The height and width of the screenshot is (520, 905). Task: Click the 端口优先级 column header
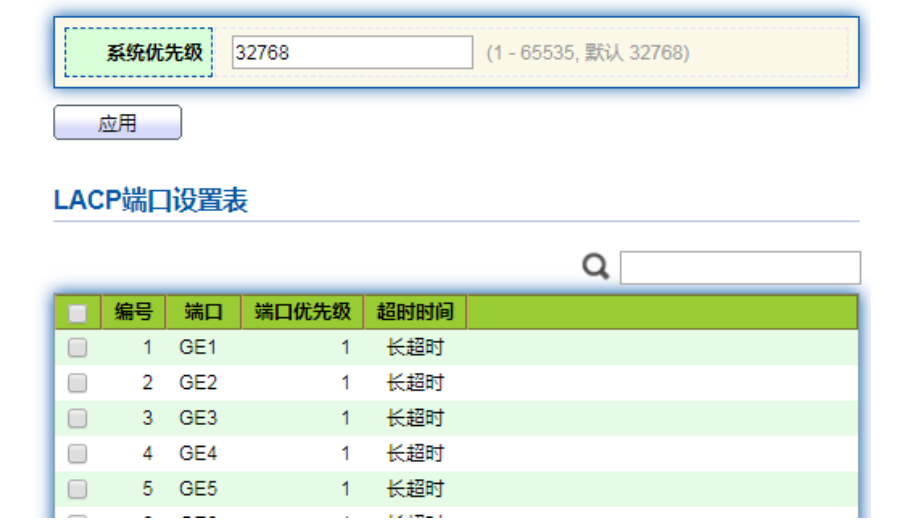[302, 312]
